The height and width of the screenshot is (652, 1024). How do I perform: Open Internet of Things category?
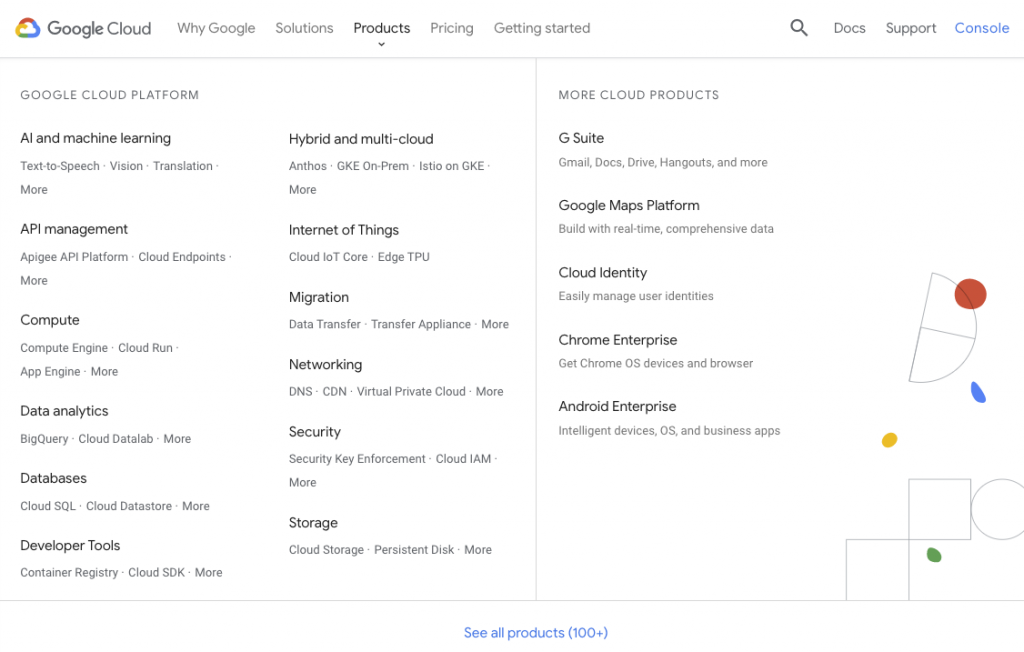coord(344,229)
